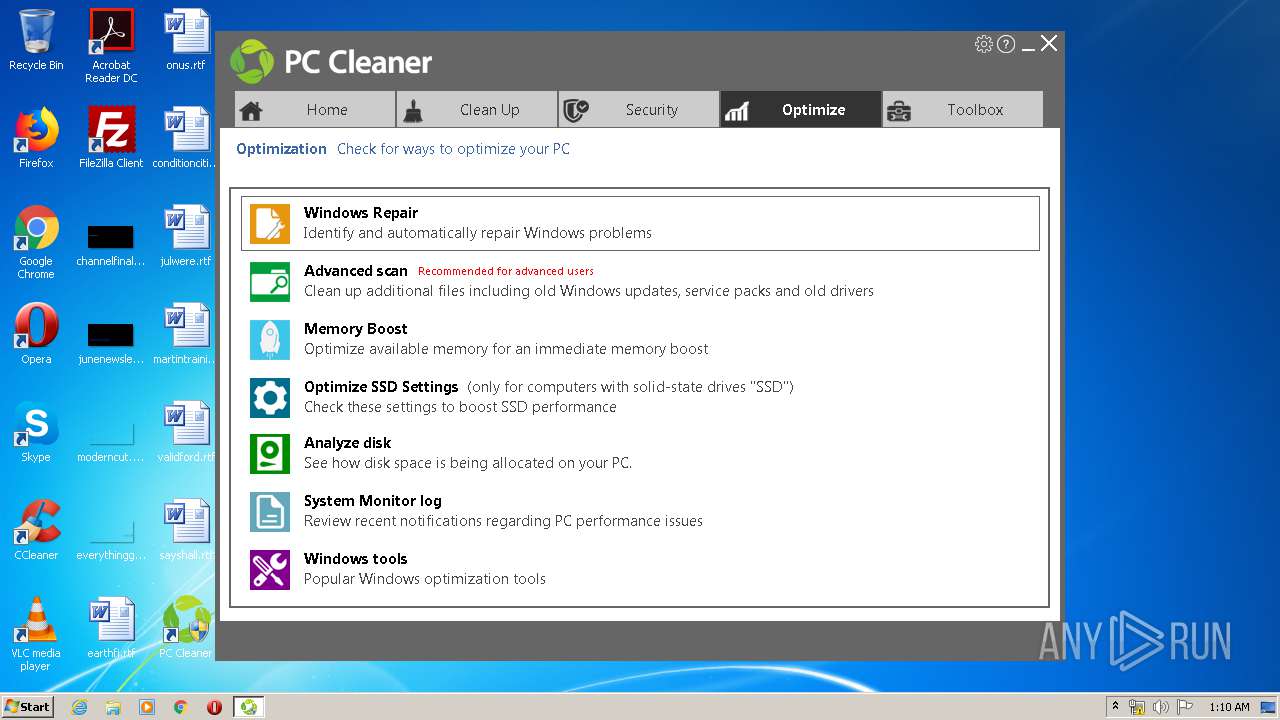Open Windows Explorer folder in taskbar

click(x=113, y=707)
